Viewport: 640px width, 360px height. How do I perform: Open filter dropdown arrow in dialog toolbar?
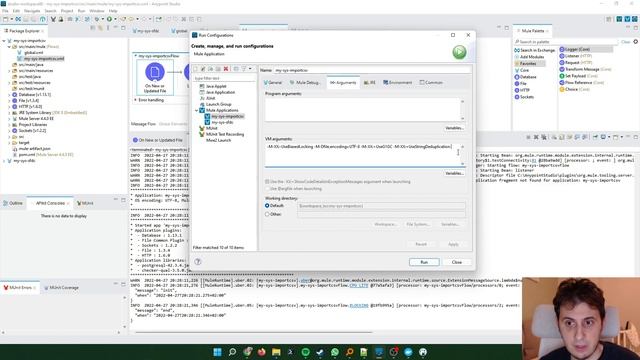click(x=250, y=69)
